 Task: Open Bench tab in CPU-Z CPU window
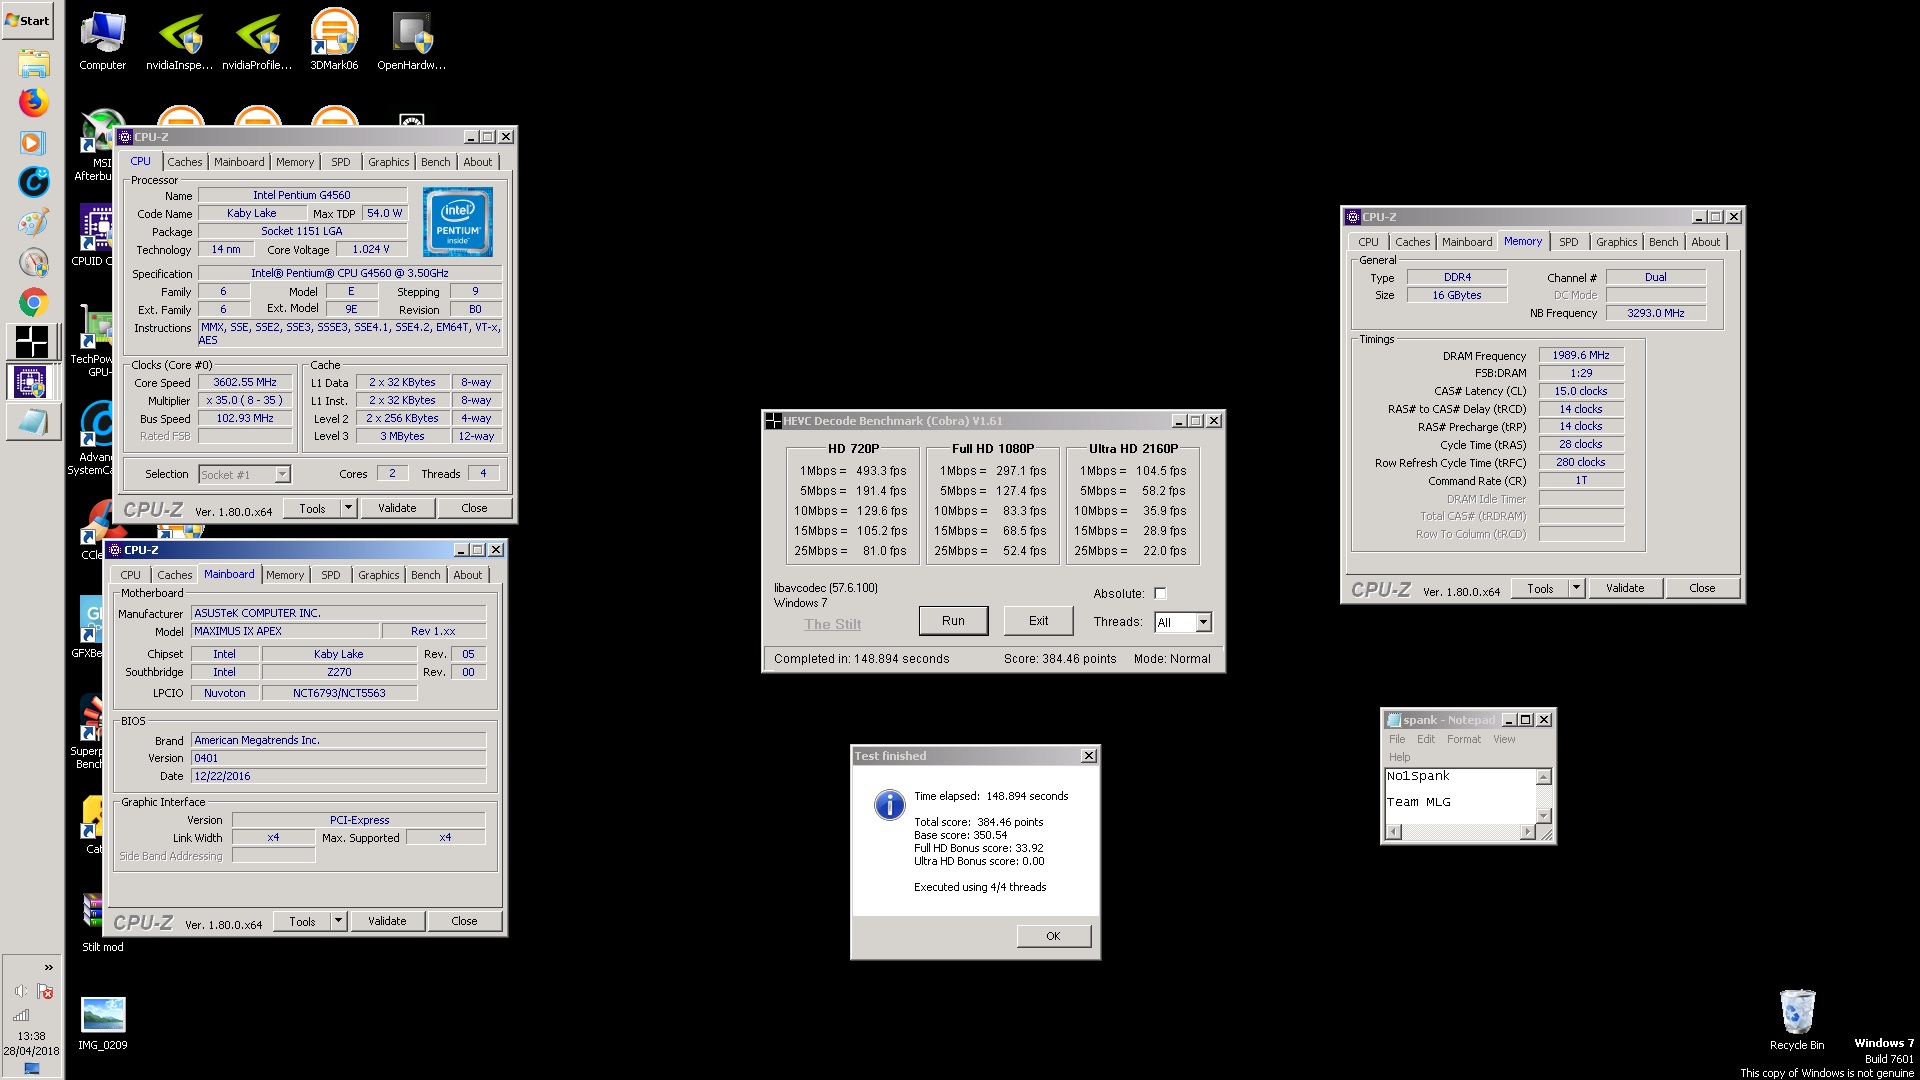coord(435,162)
